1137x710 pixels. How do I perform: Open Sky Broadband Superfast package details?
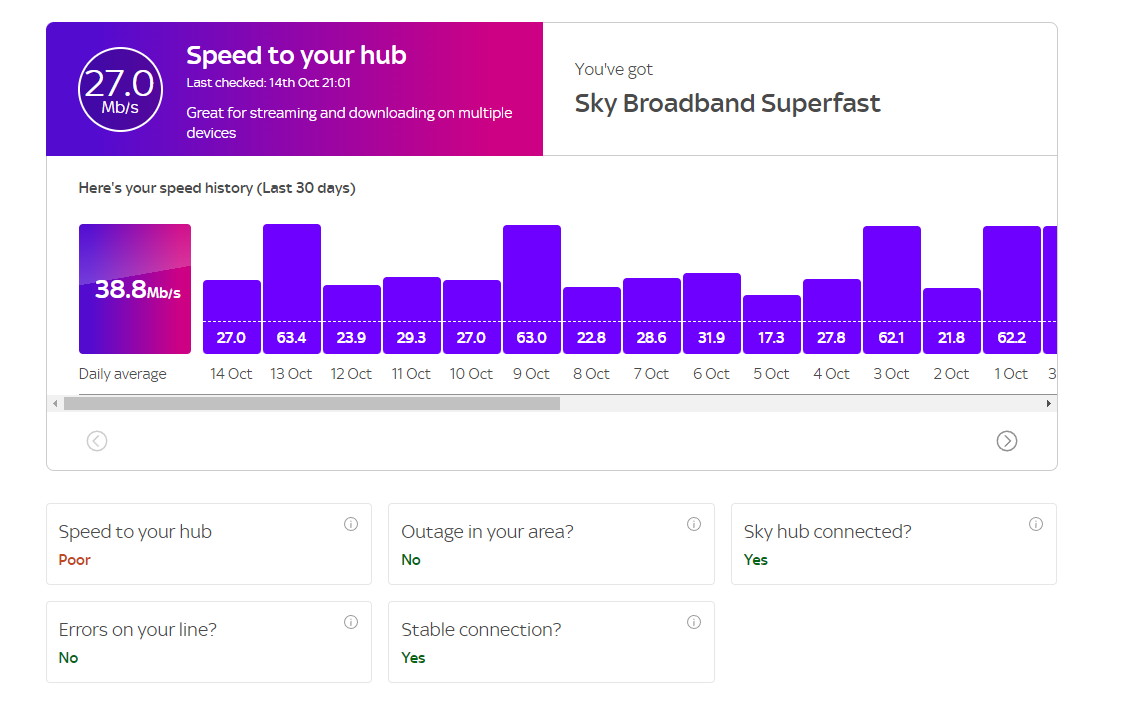pos(727,103)
